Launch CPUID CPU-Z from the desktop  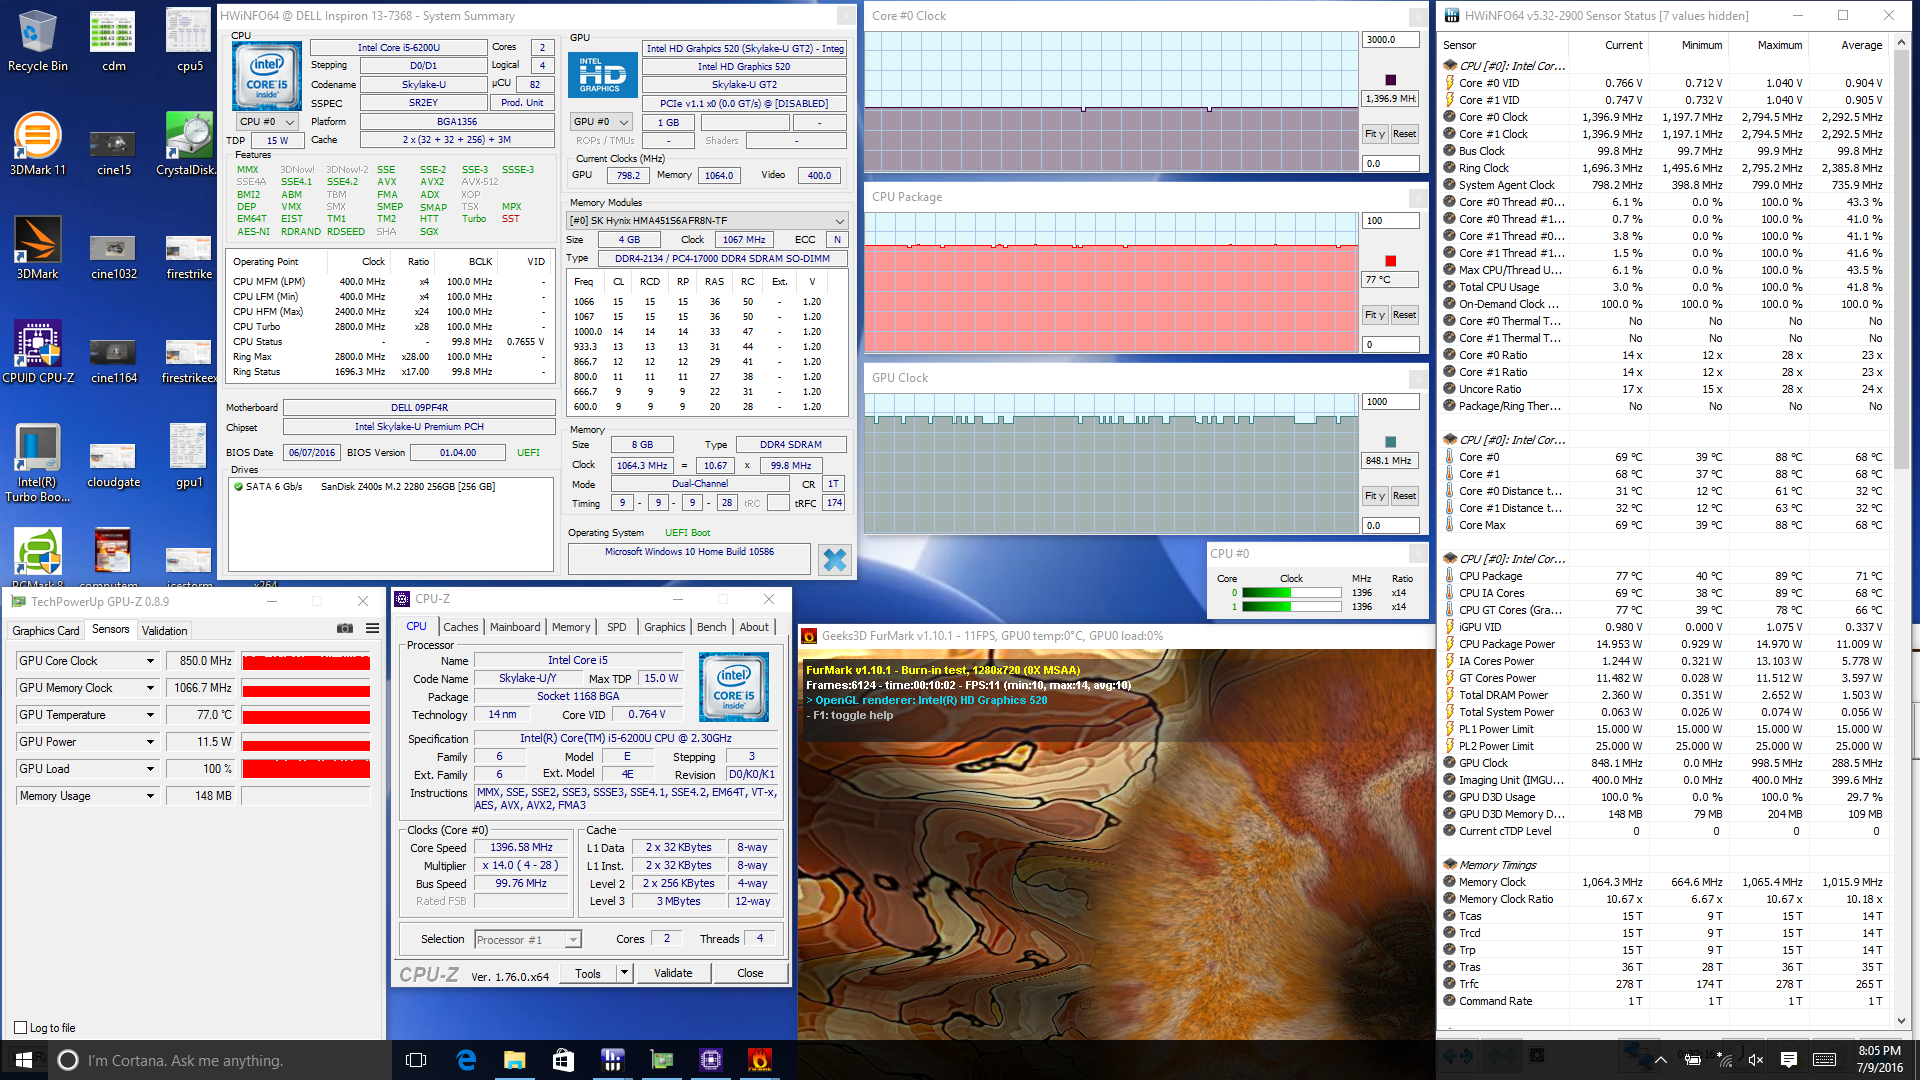pyautogui.click(x=38, y=352)
